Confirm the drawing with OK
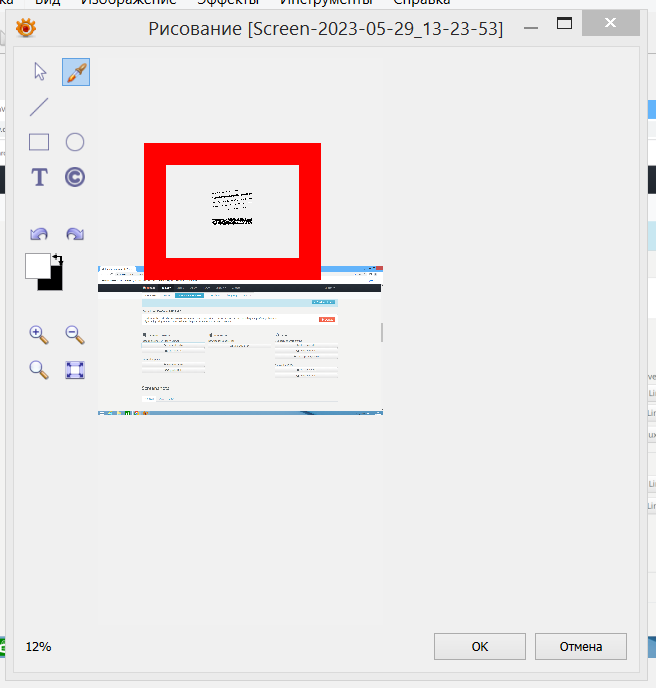656x688 pixels. tap(480, 646)
